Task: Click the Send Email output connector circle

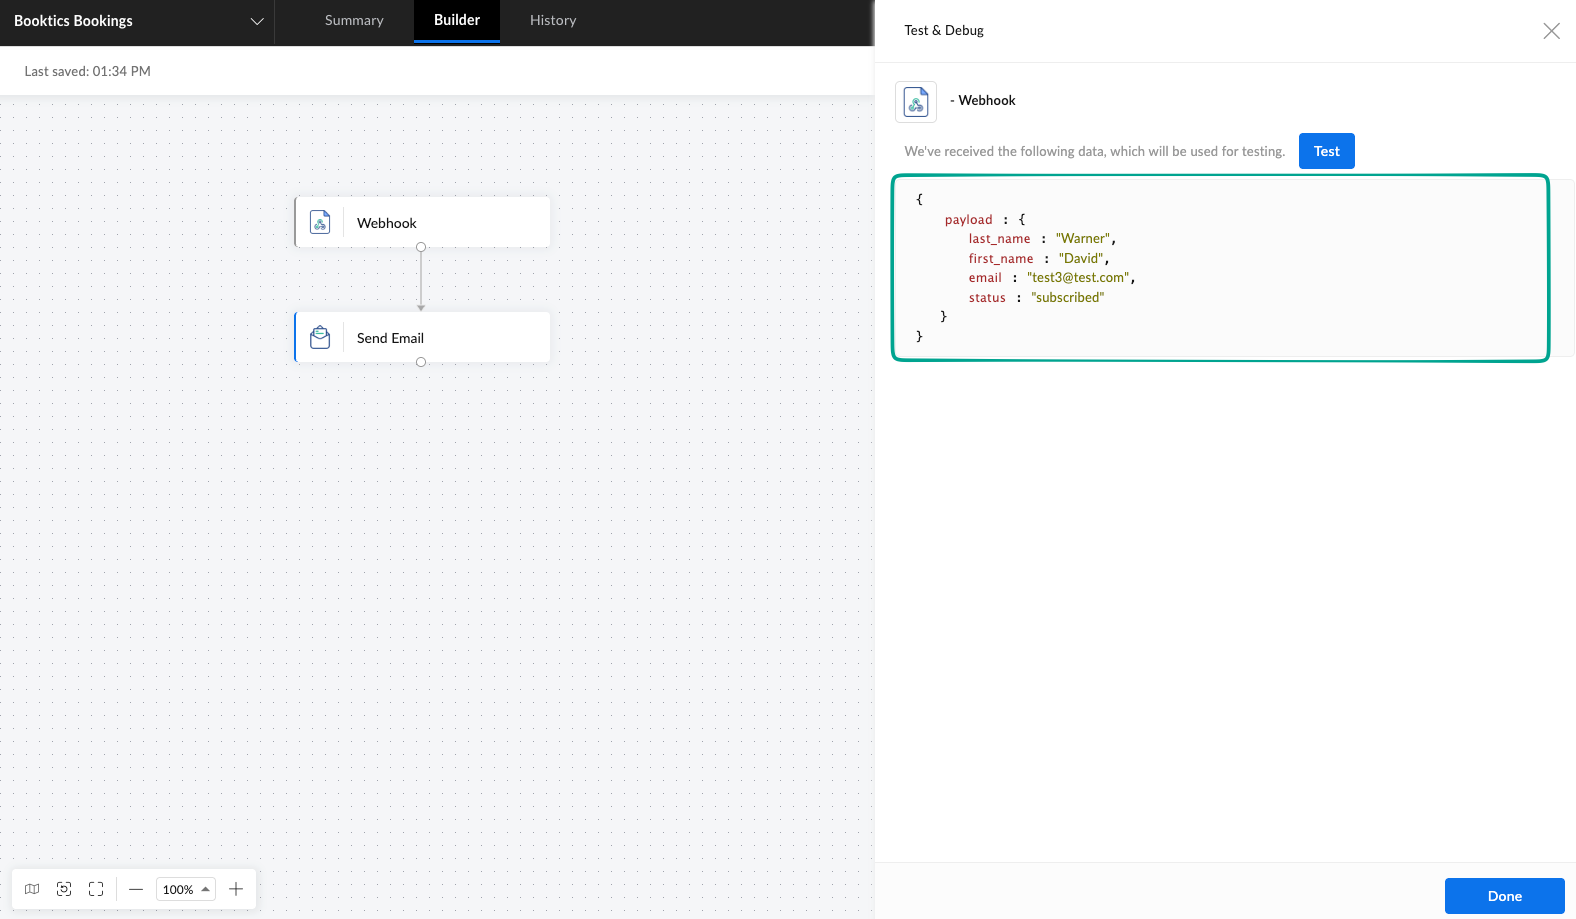Action: point(421,362)
